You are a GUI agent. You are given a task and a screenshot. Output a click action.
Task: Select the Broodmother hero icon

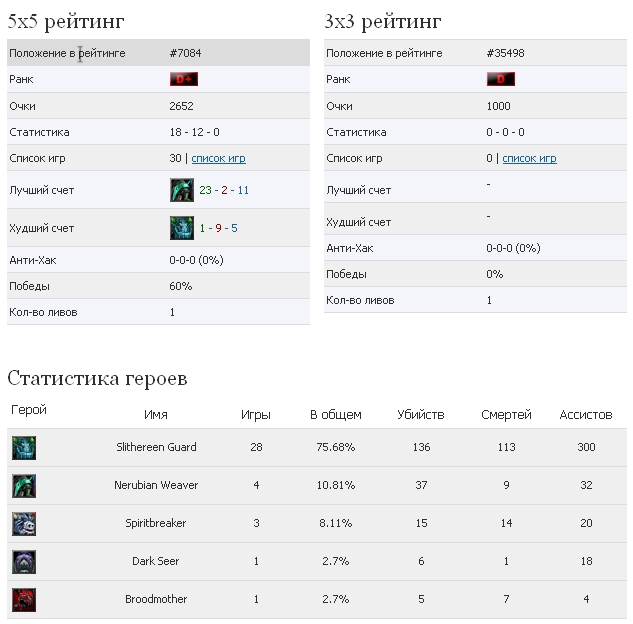tap(24, 599)
